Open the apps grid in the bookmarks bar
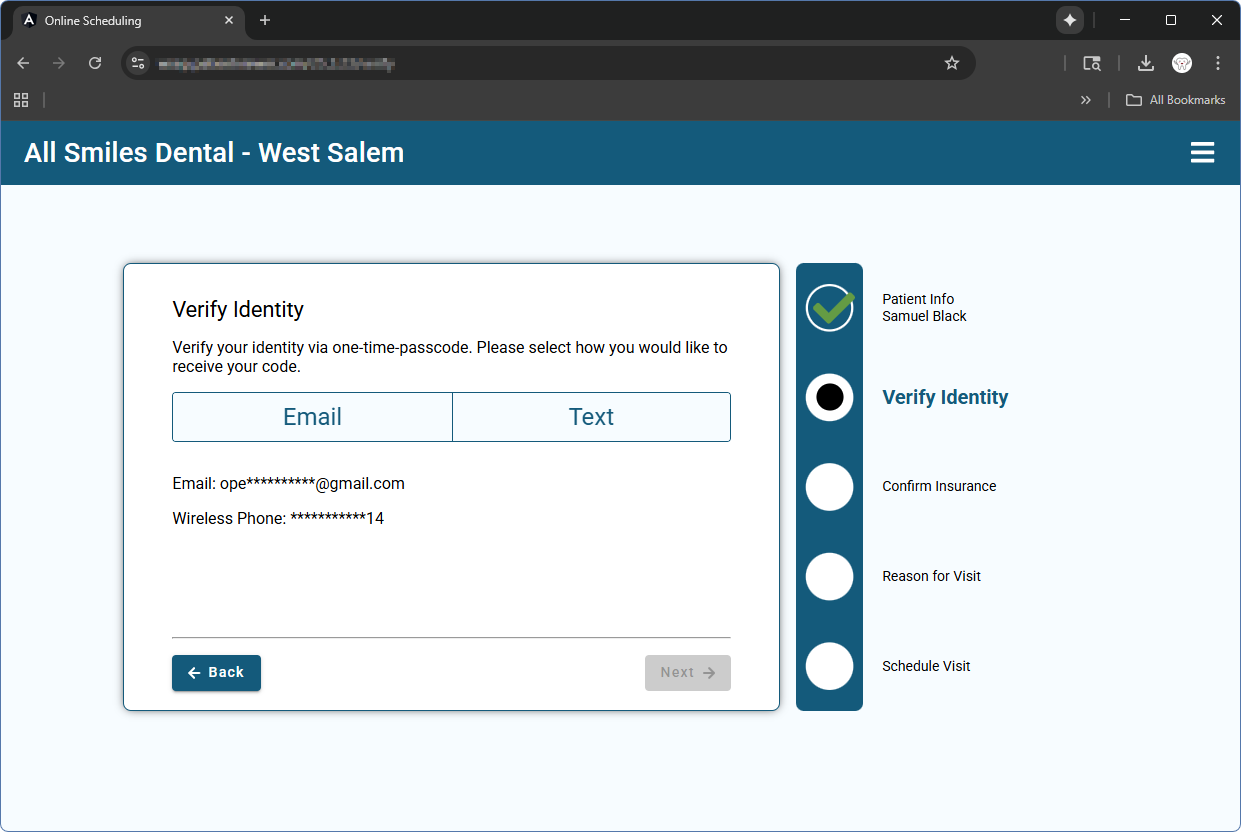1241x832 pixels. 21,100
